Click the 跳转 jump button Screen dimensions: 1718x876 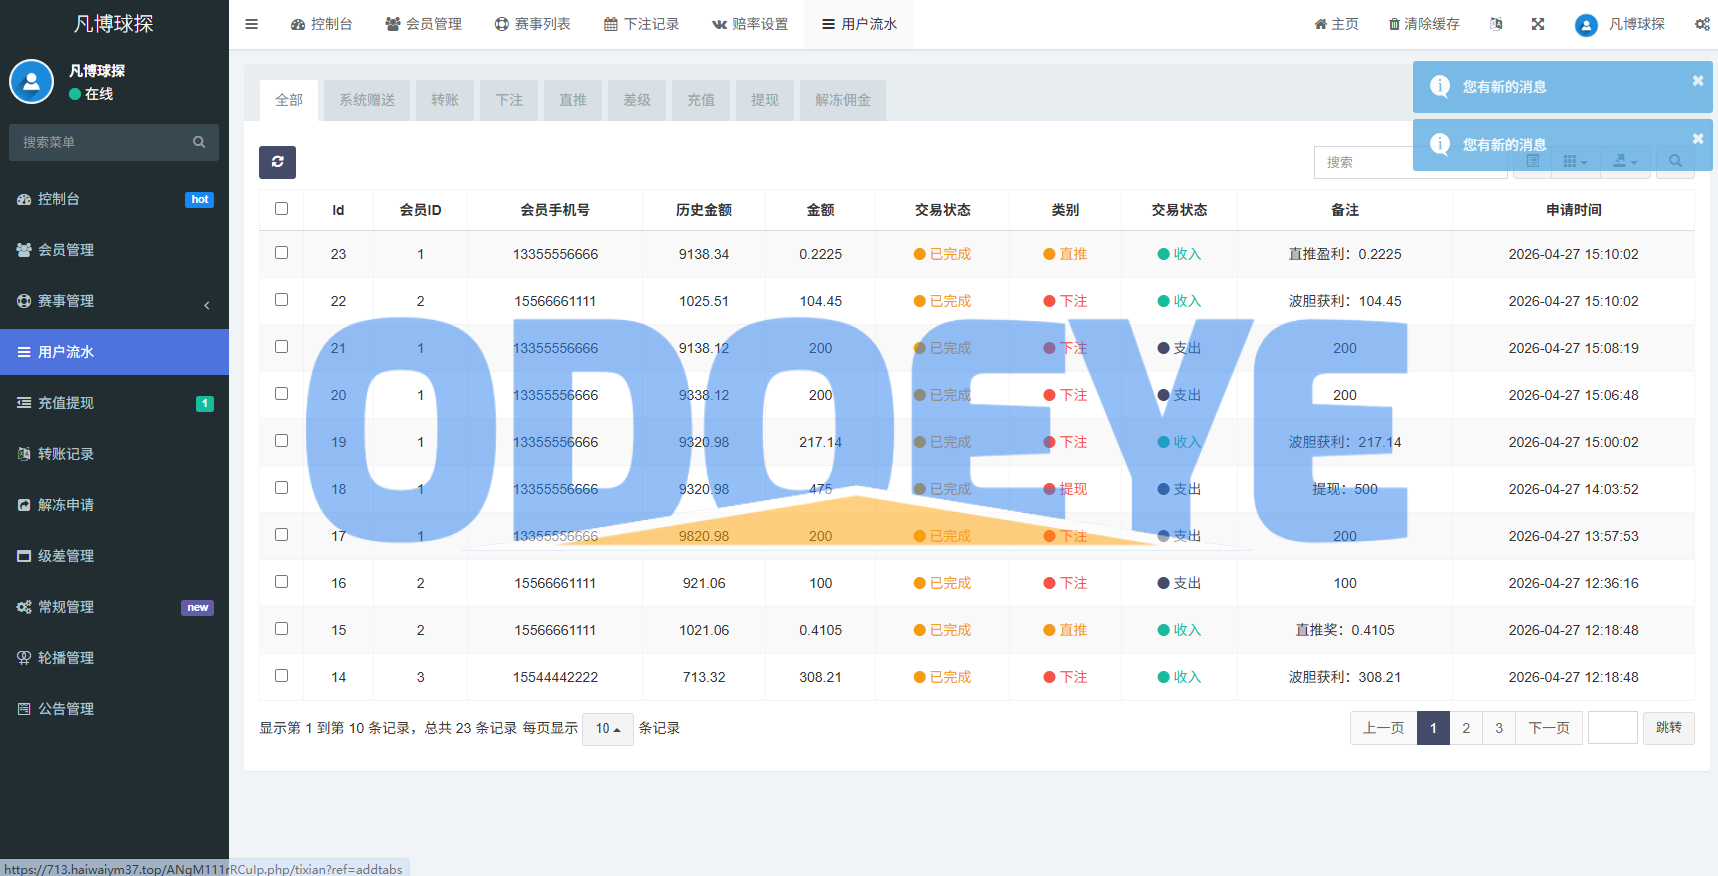[1669, 728]
